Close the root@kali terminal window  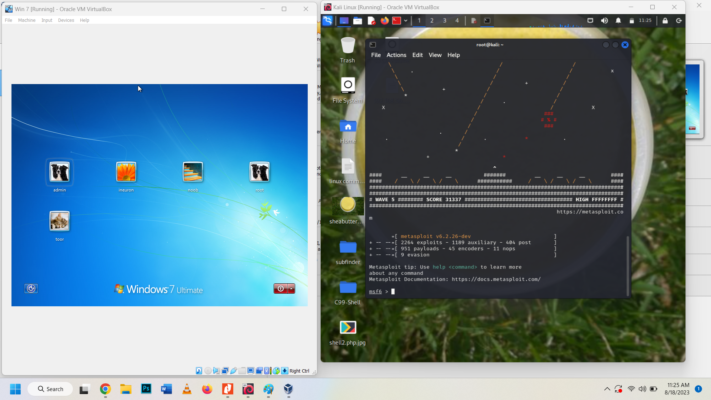click(x=625, y=44)
